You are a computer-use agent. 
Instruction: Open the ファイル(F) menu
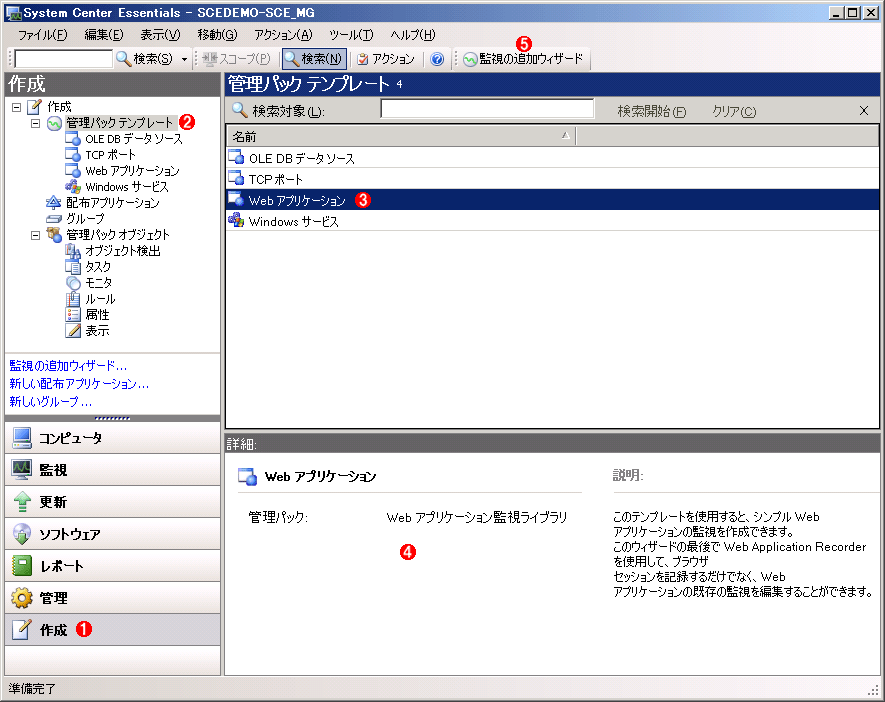[x=42, y=35]
